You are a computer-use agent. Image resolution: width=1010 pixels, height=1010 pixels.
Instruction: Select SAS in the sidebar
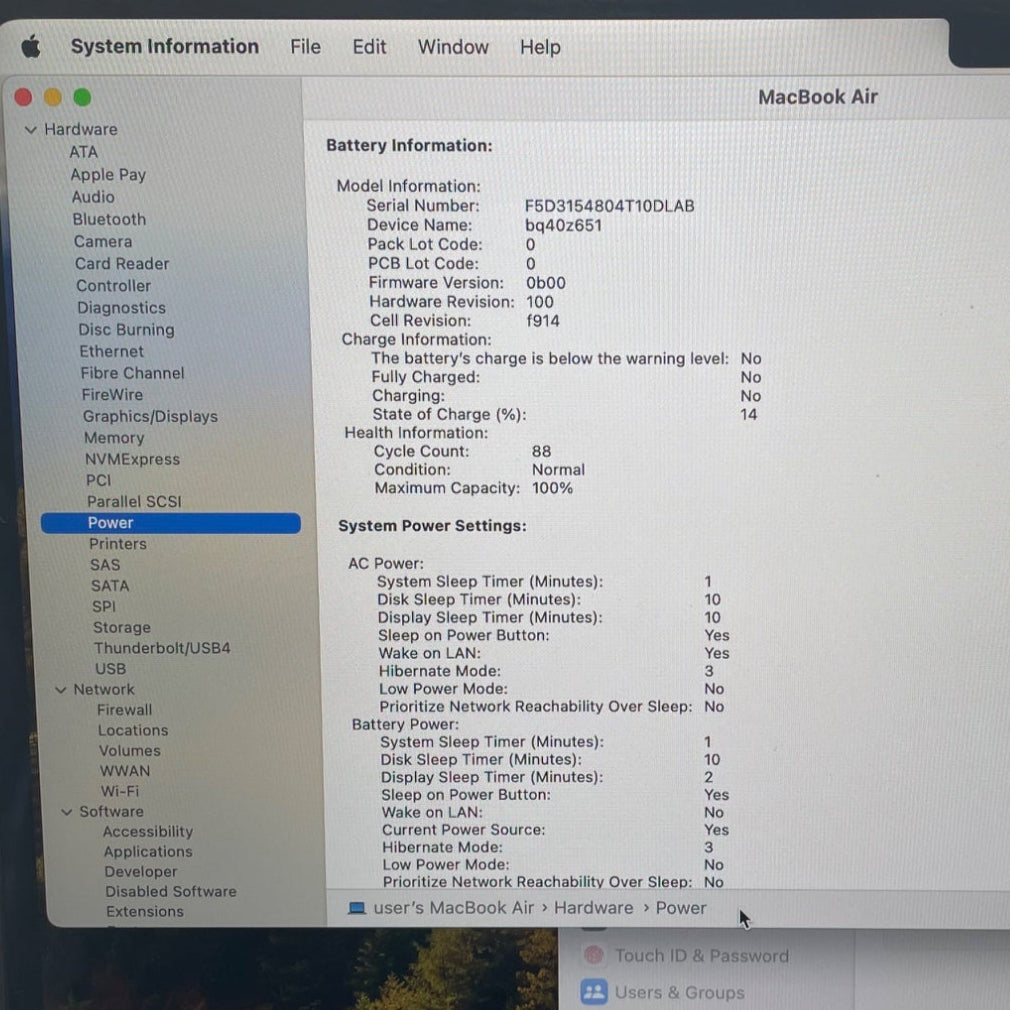(105, 565)
